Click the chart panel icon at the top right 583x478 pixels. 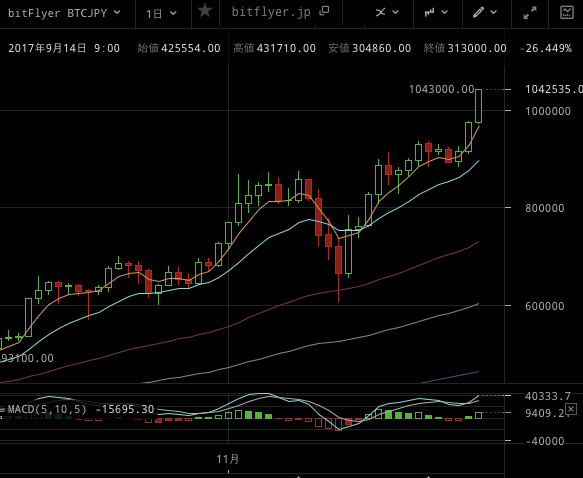pos(567,12)
